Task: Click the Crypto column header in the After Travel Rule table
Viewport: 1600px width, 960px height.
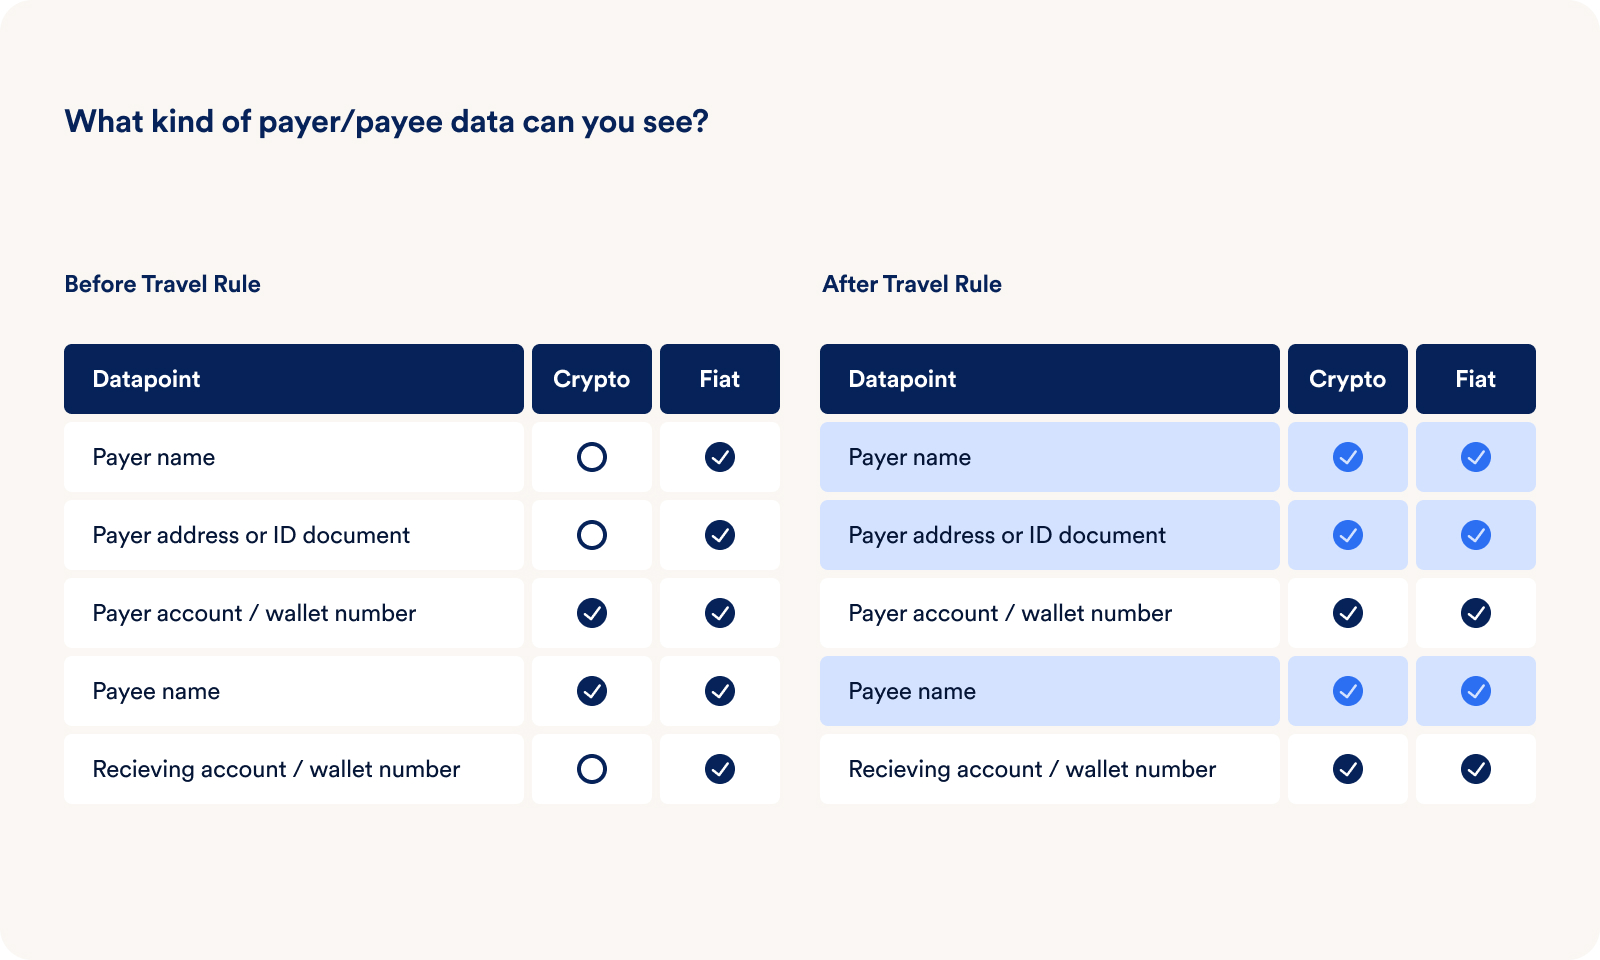Action: (1347, 379)
